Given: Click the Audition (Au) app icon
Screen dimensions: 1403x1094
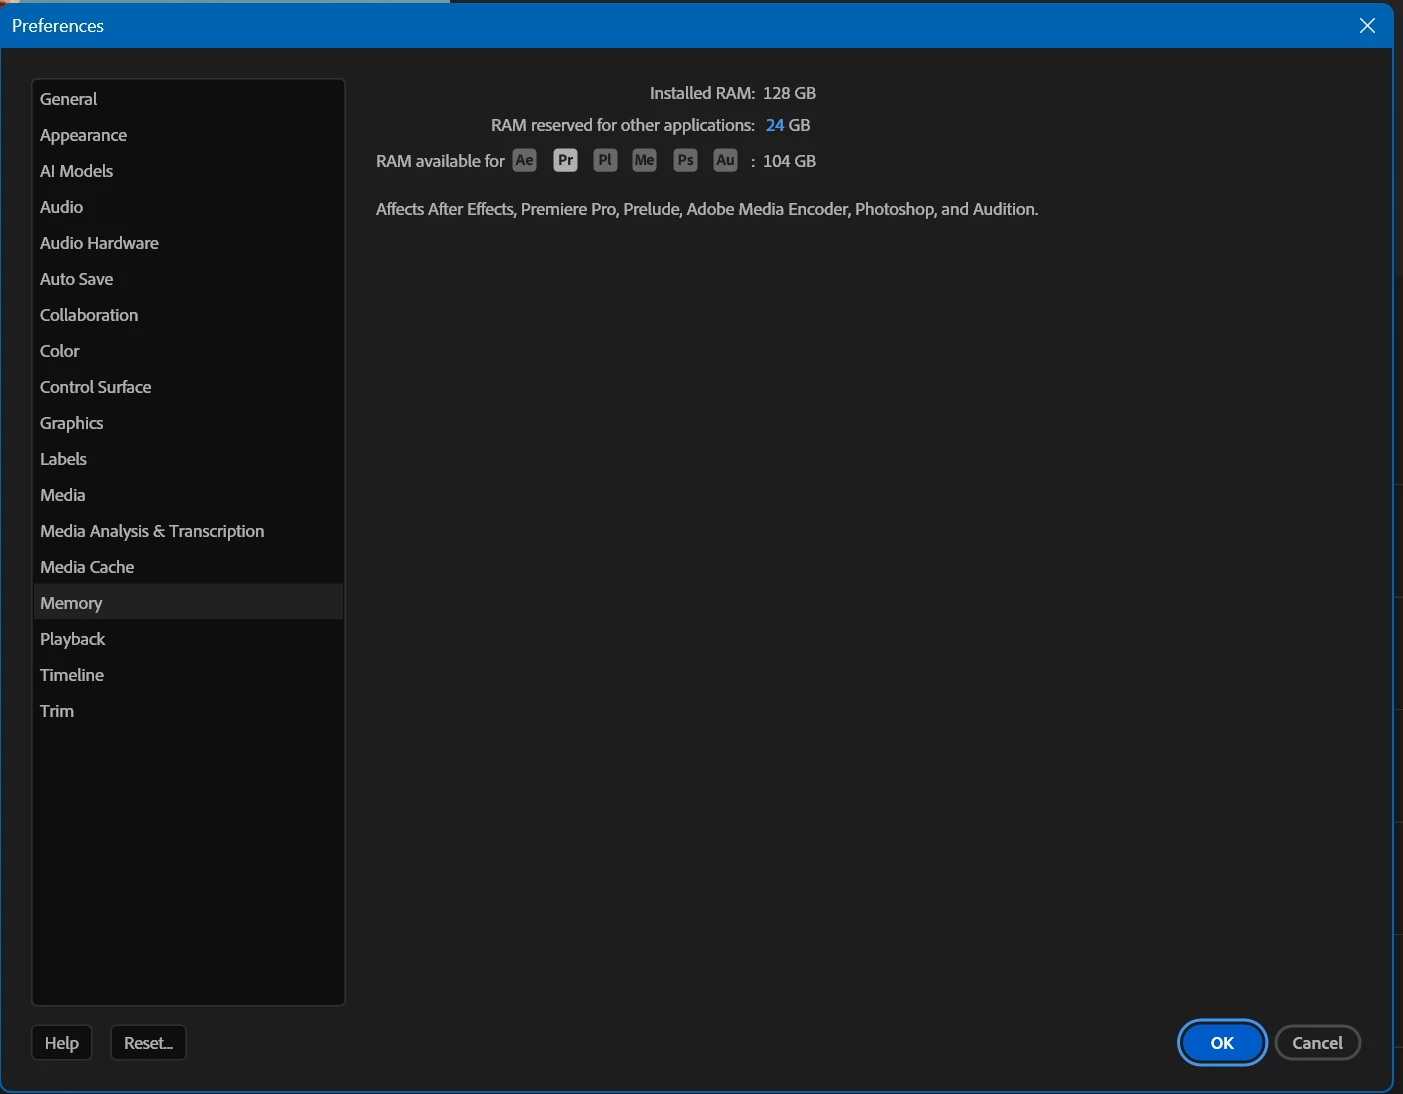Looking at the screenshot, I should 725,160.
